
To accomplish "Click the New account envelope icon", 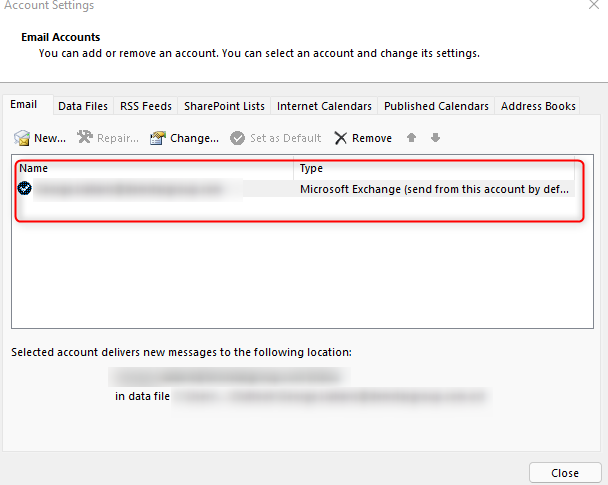I will pos(22,138).
